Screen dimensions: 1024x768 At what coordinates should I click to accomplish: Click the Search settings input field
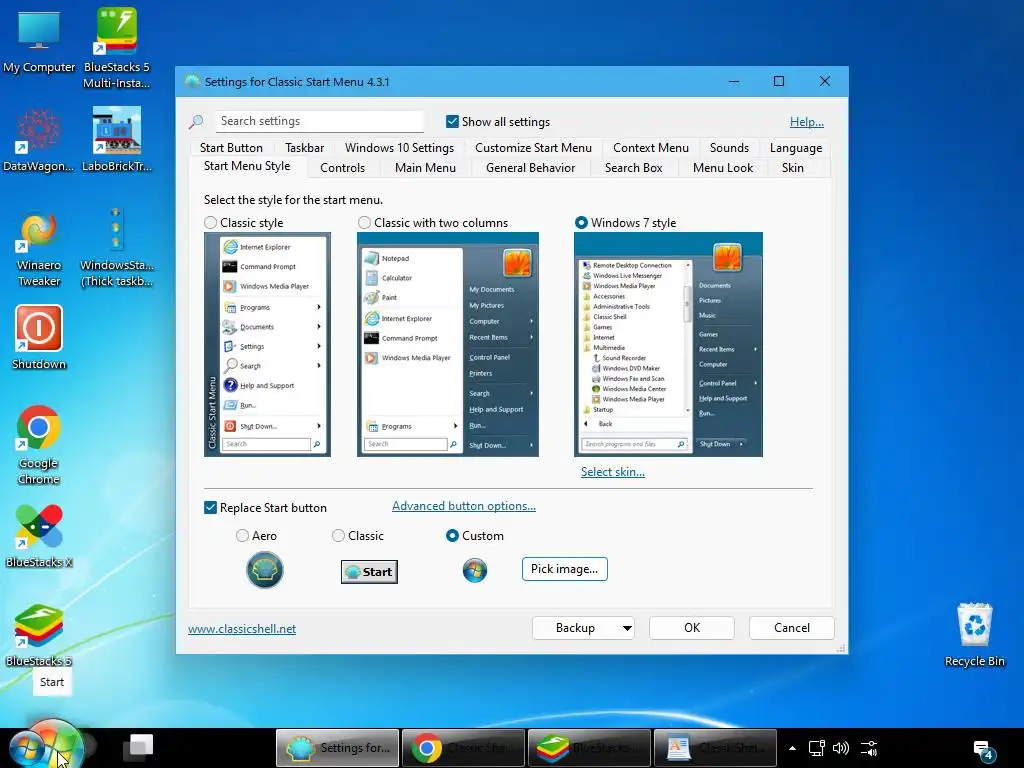point(319,121)
